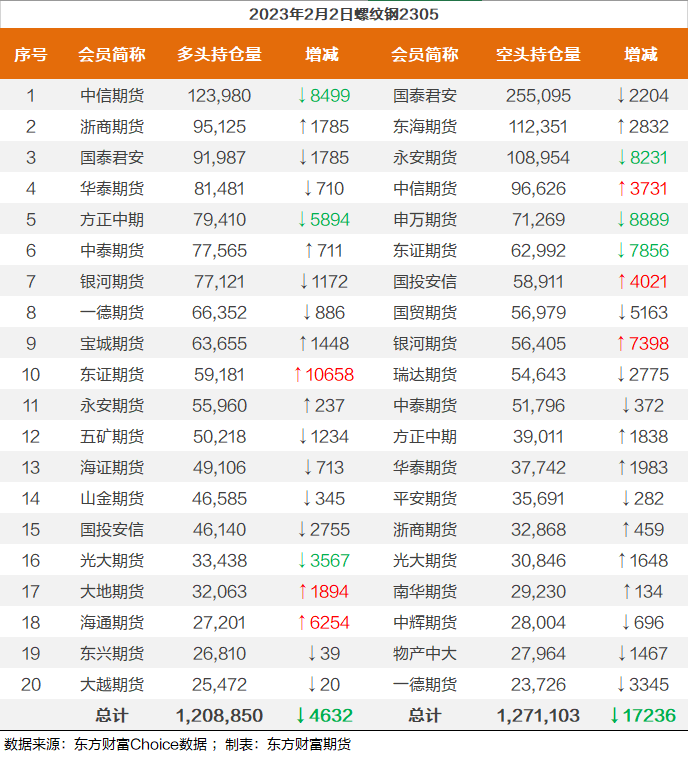The height and width of the screenshot is (759, 688).
Task: Click the green down arrow beside 4632
Action: [299, 716]
